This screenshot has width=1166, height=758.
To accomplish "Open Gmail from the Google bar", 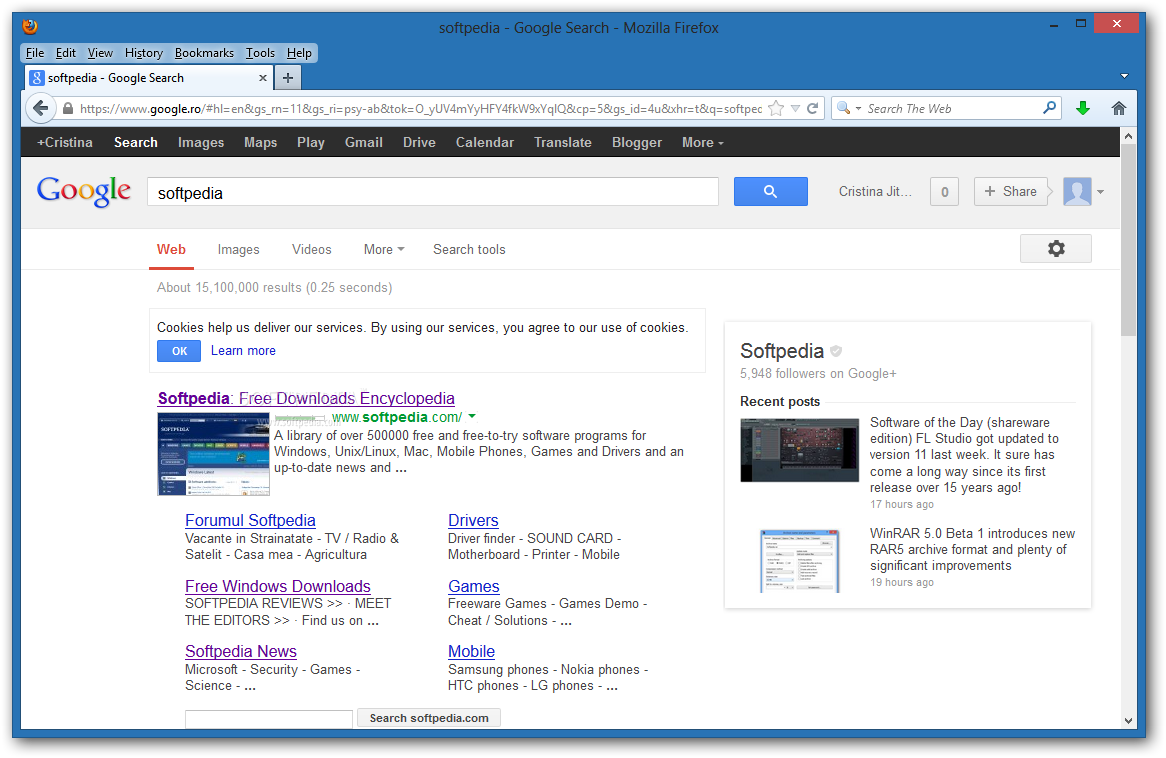I will point(364,142).
